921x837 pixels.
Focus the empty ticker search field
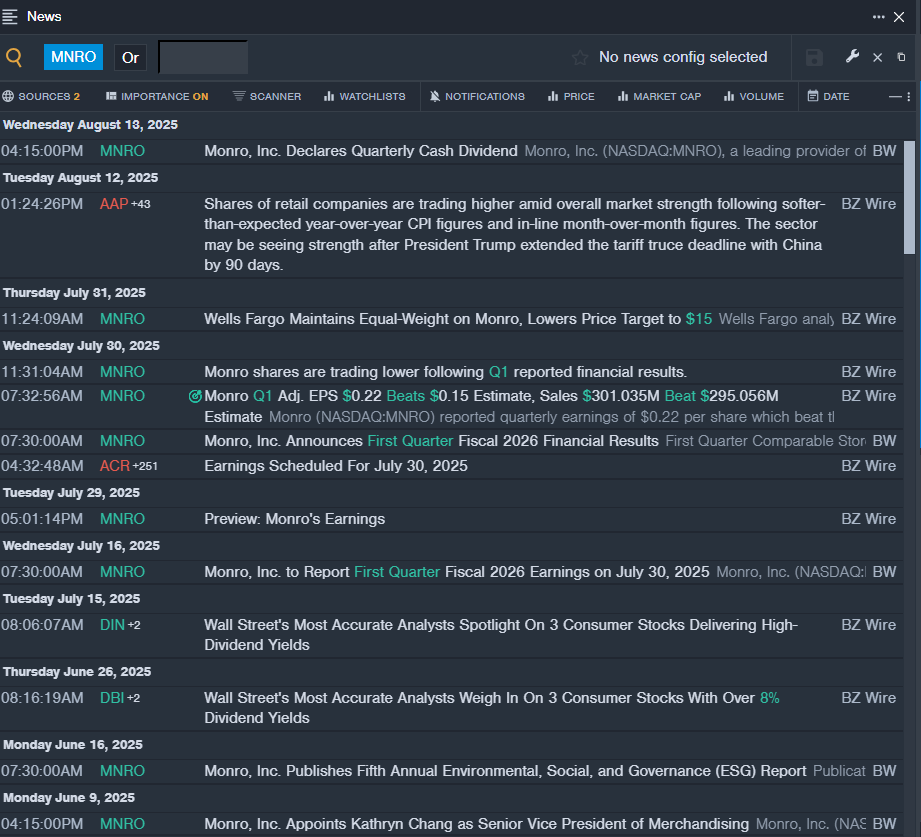point(203,57)
